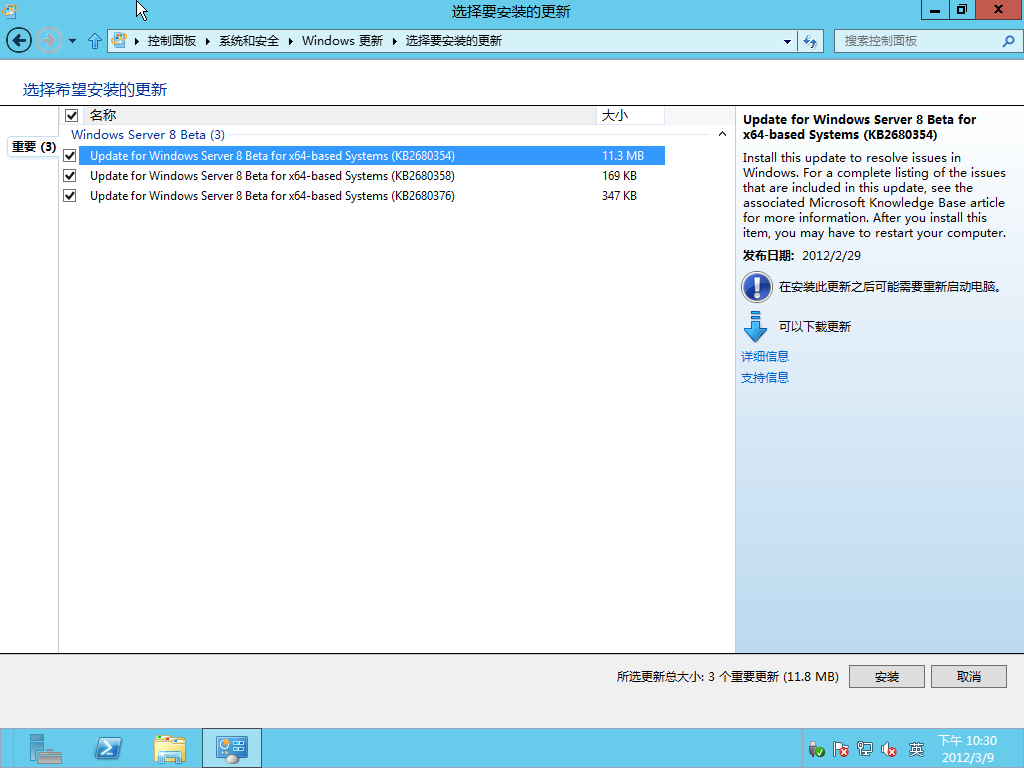The height and width of the screenshot is (768, 1024).
Task: Open 系统和安全 breadcrumb
Action: coord(249,40)
